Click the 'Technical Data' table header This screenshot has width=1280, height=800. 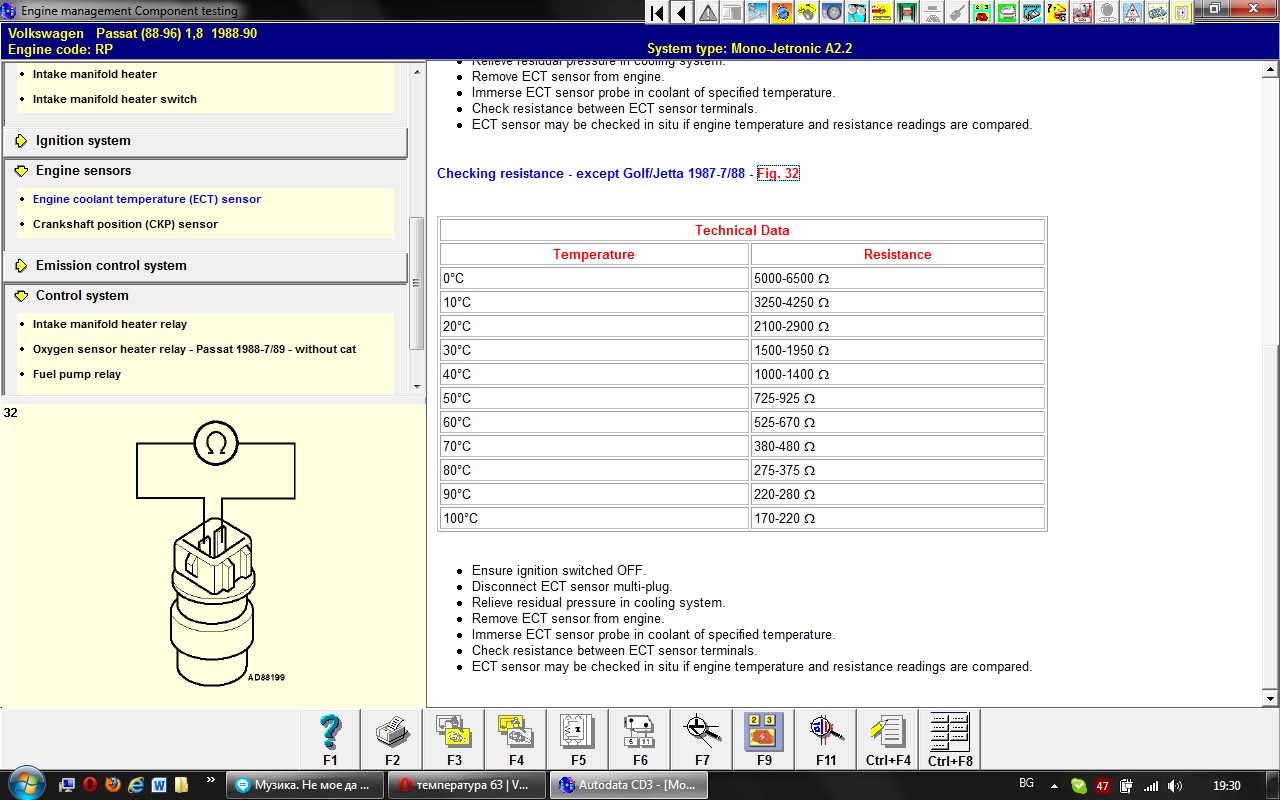[x=742, y=230]
